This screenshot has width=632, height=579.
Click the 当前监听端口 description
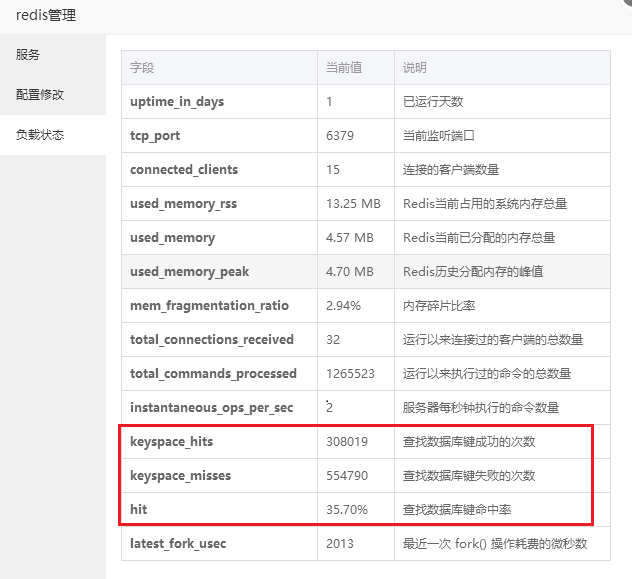point(439,136)
